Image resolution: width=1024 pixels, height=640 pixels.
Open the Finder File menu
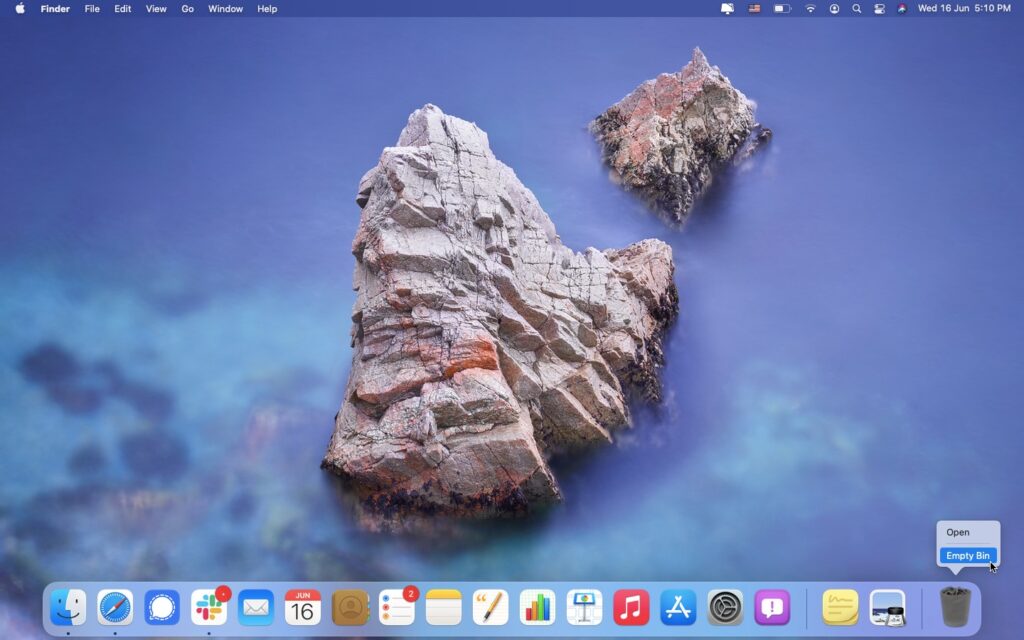91,8
